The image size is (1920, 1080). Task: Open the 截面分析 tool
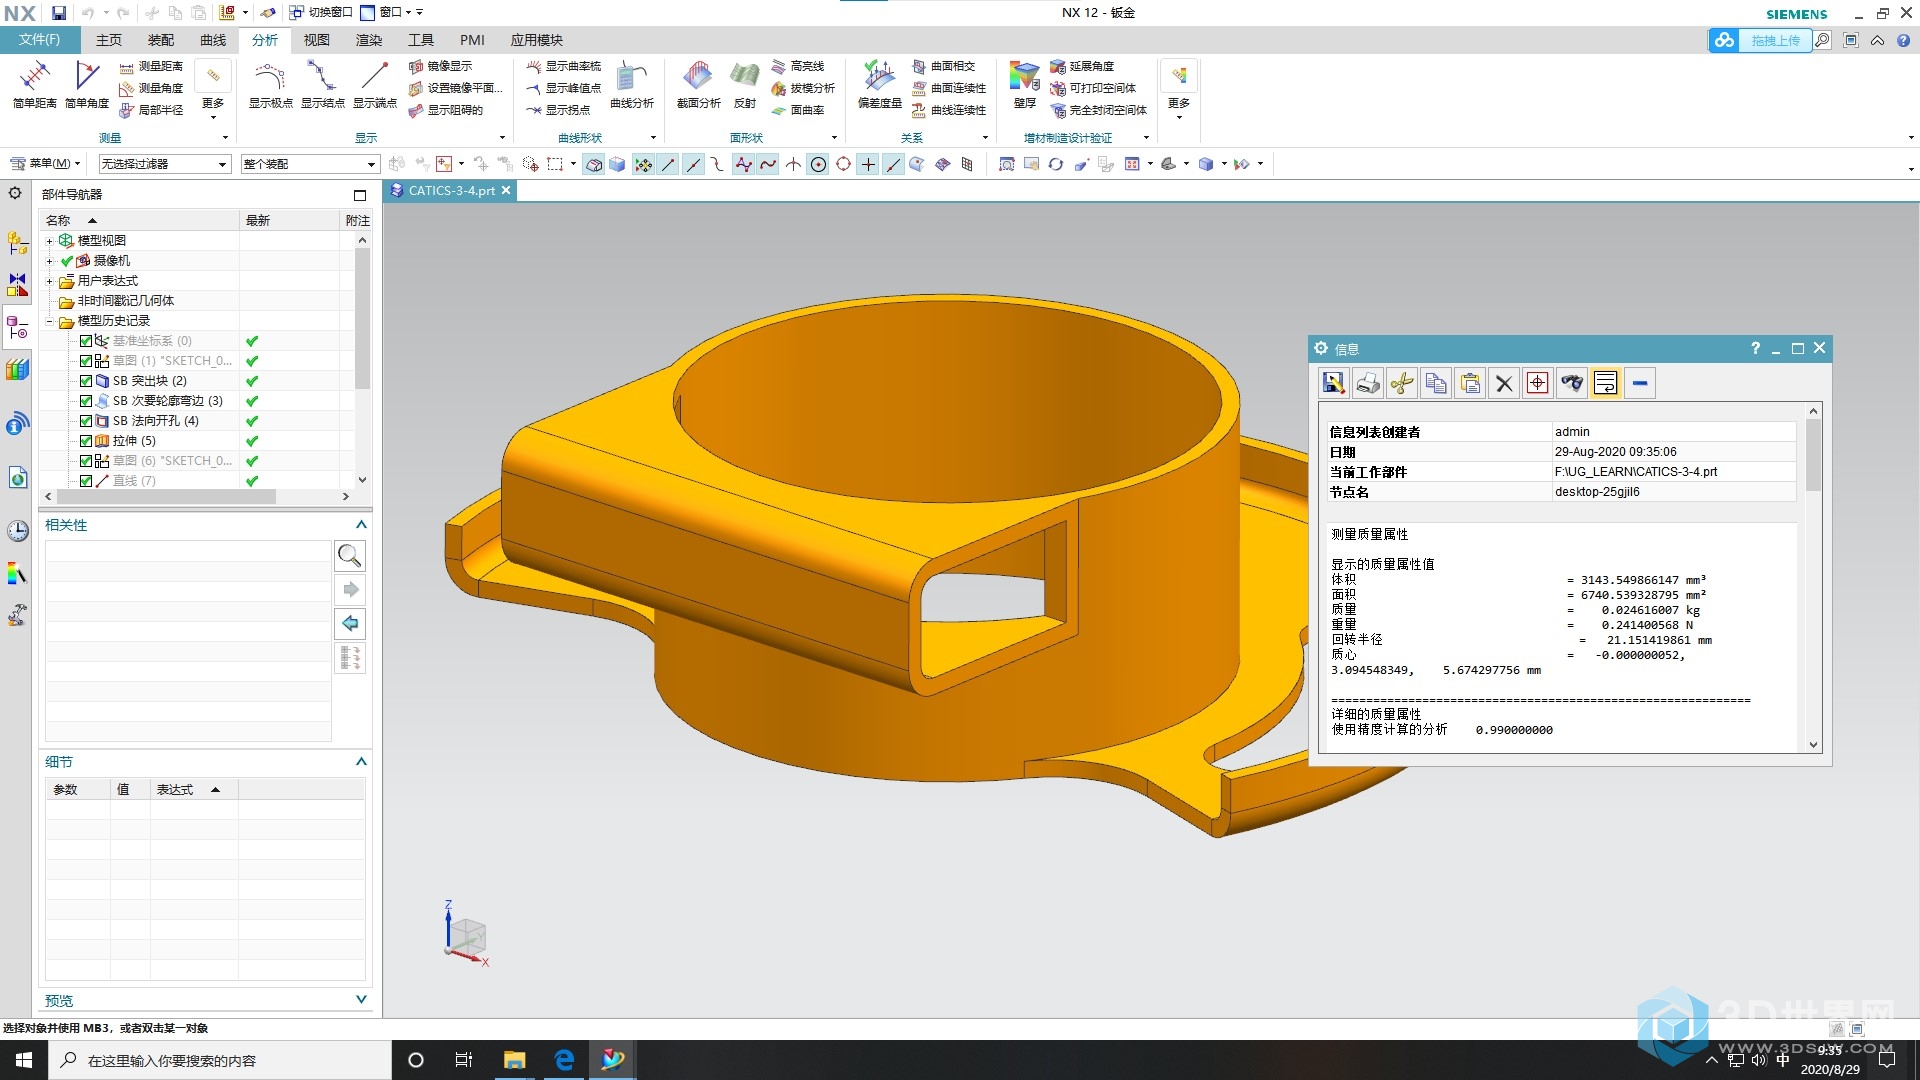[698, 84]
